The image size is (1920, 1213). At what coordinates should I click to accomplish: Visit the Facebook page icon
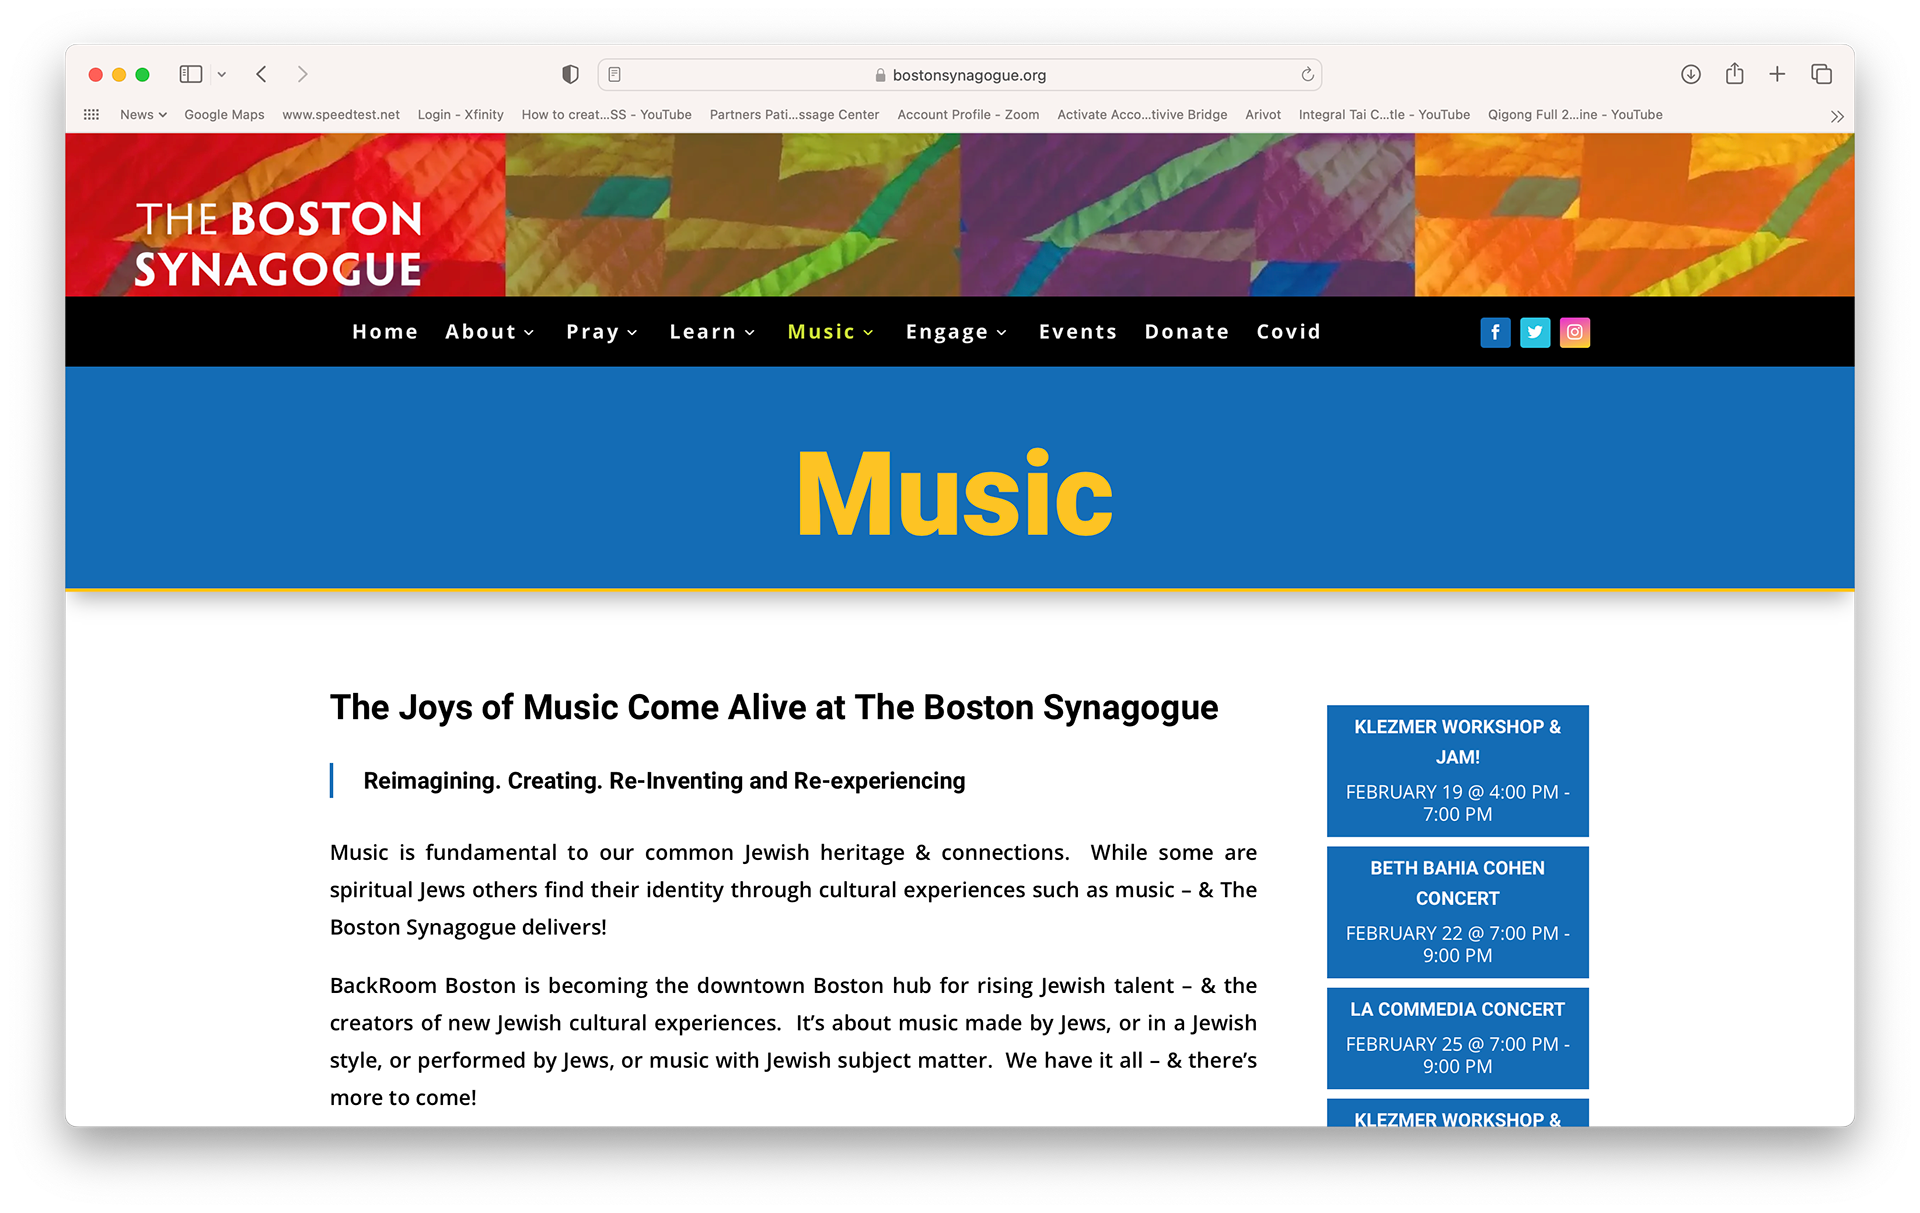click(1495, 332)
